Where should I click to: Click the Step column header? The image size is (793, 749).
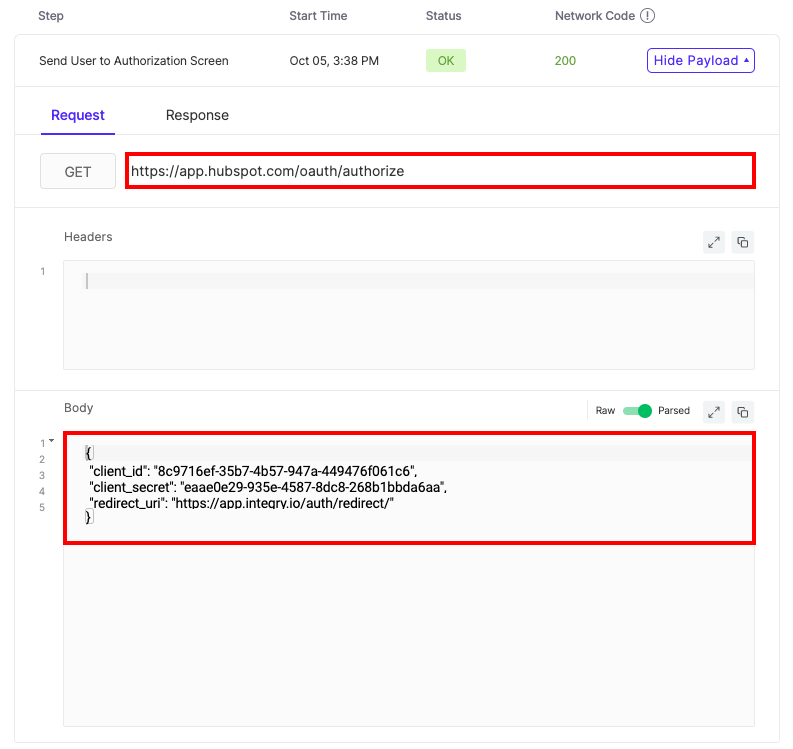(x=51, y=16)
